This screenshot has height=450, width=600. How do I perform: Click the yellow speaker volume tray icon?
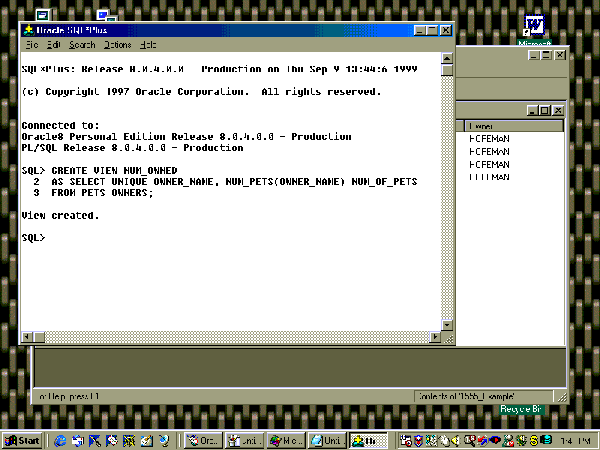click(455, 441)
